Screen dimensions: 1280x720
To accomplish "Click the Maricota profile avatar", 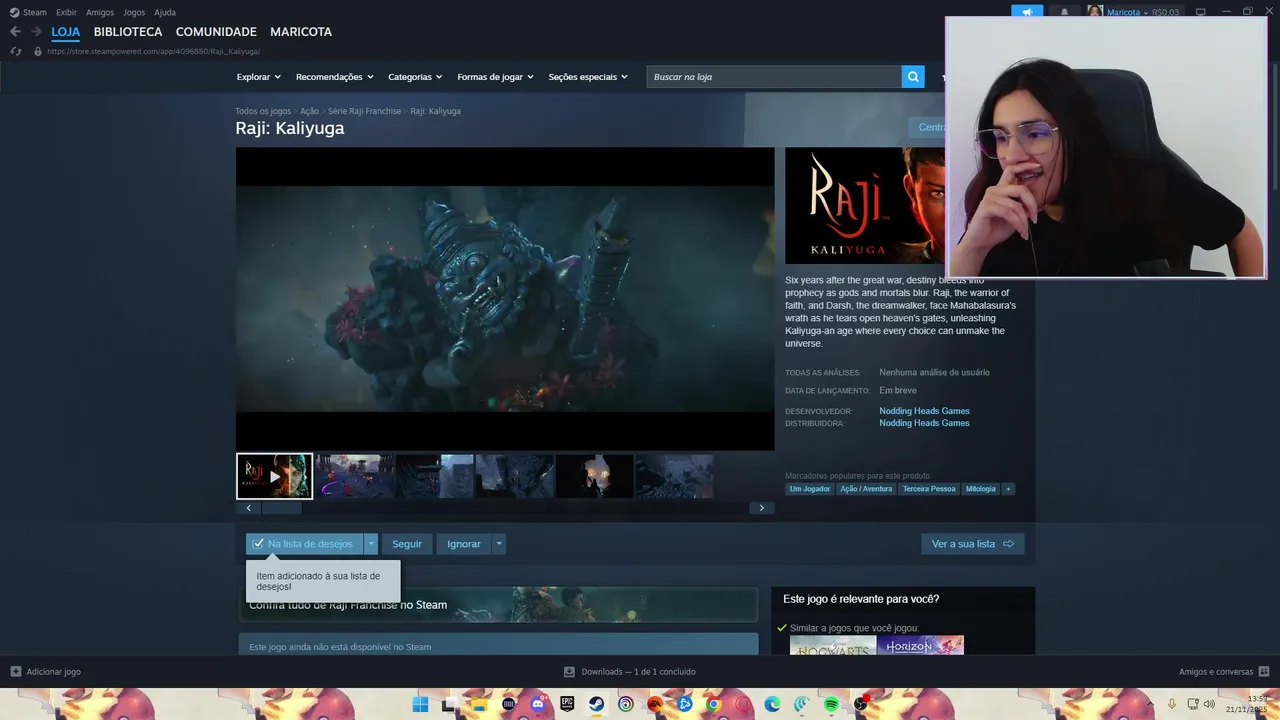I will pos(1095,12).
